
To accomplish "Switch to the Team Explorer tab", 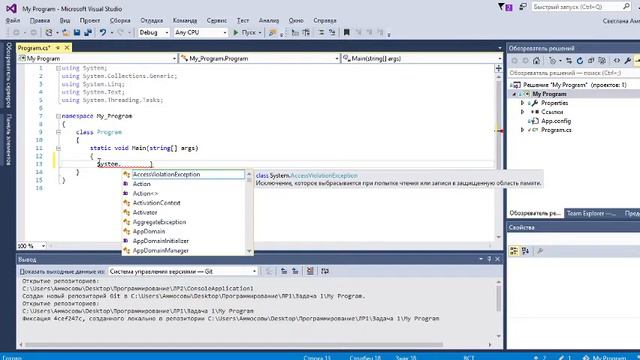I will (591, 213).
